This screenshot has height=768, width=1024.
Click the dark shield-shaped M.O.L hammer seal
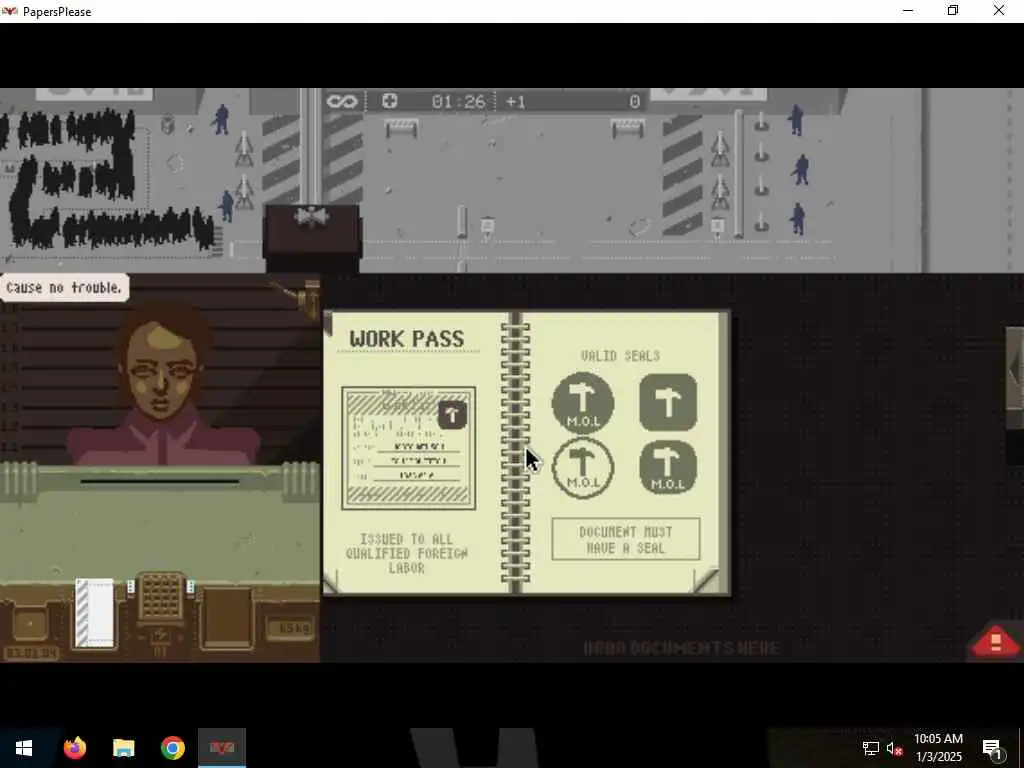668,467
